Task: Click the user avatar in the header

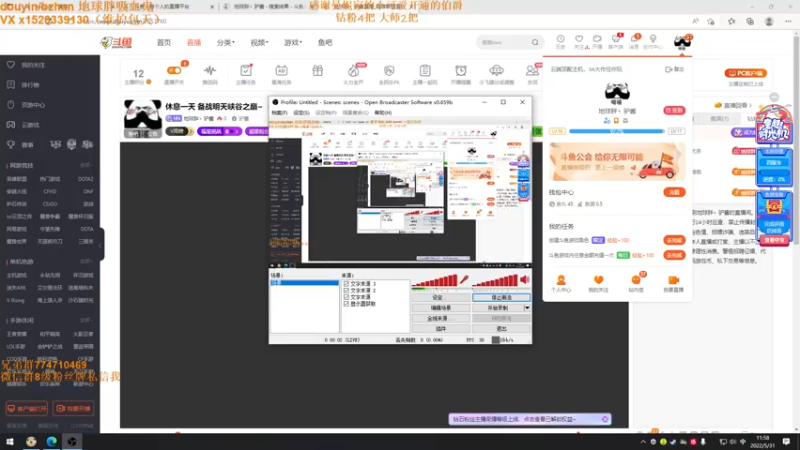Action: (x=682, y=42)
